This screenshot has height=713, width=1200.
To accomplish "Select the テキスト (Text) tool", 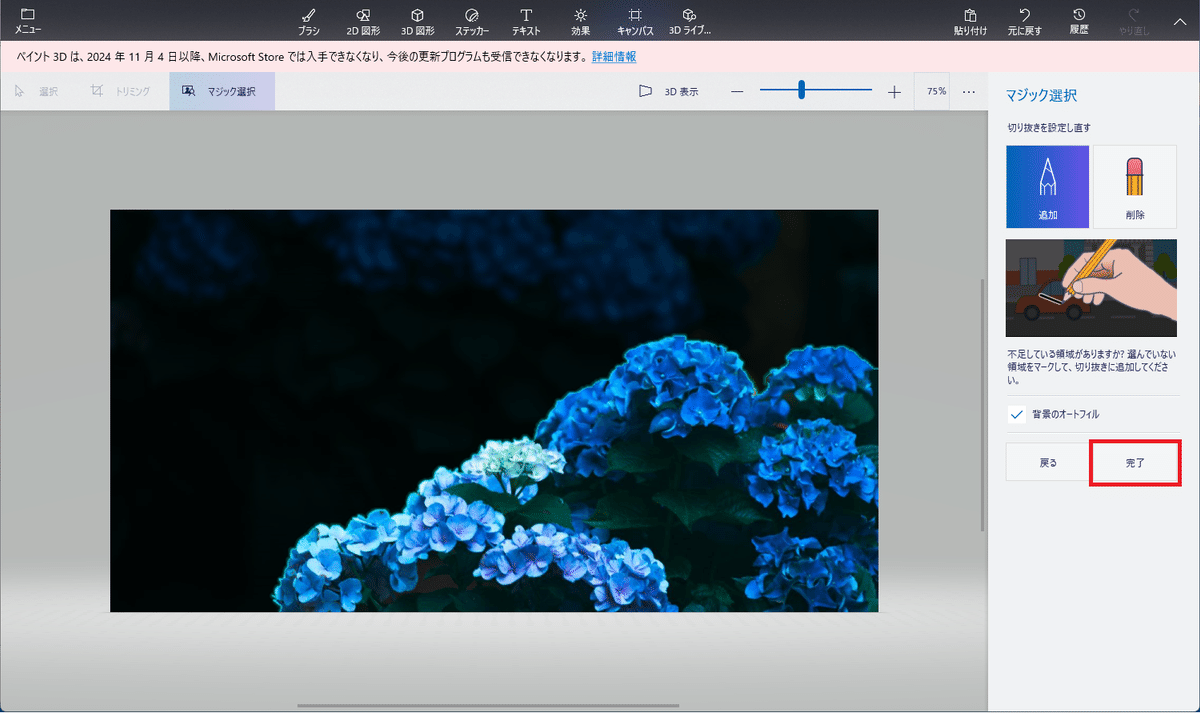I will tap(526, 21).
